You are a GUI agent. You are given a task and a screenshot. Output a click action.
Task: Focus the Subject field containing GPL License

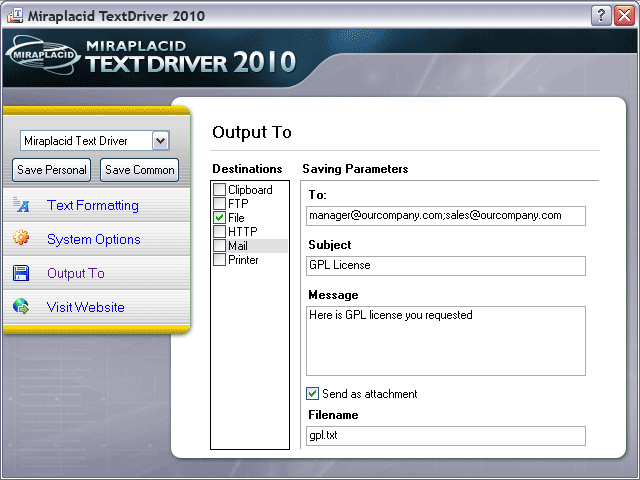(x=446, y=266)
